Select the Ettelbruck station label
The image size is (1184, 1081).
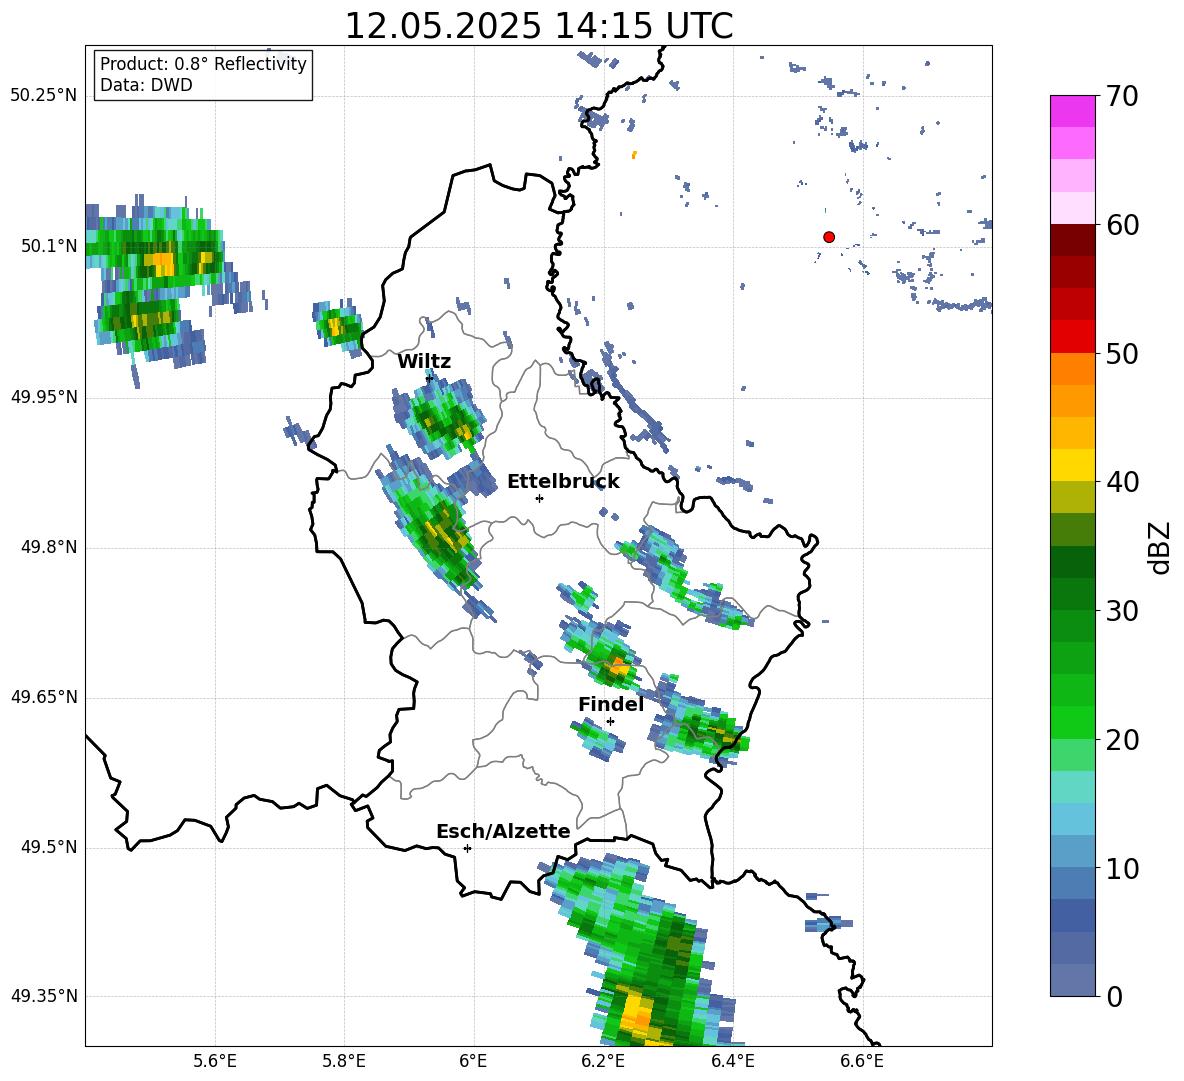coord(563,482)
